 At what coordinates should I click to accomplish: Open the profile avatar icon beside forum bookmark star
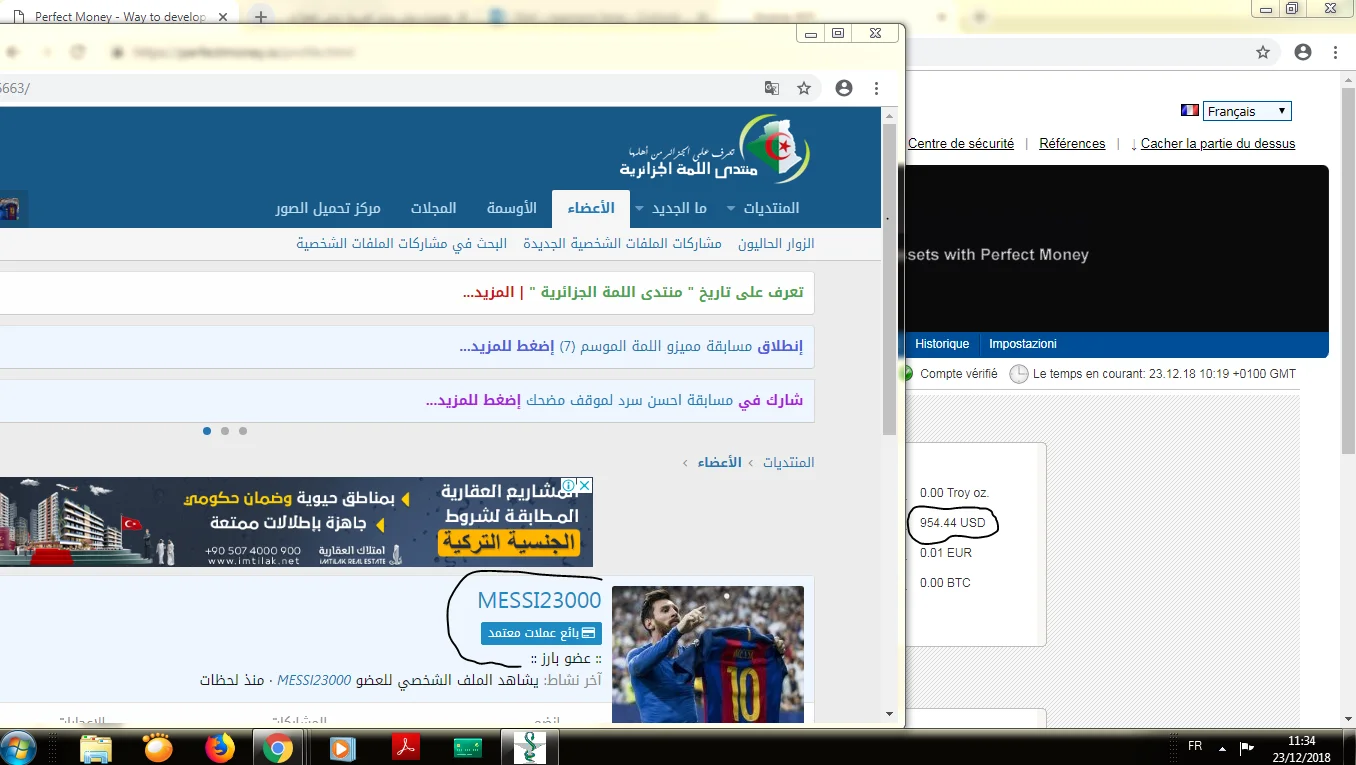(x=844, y=88)
